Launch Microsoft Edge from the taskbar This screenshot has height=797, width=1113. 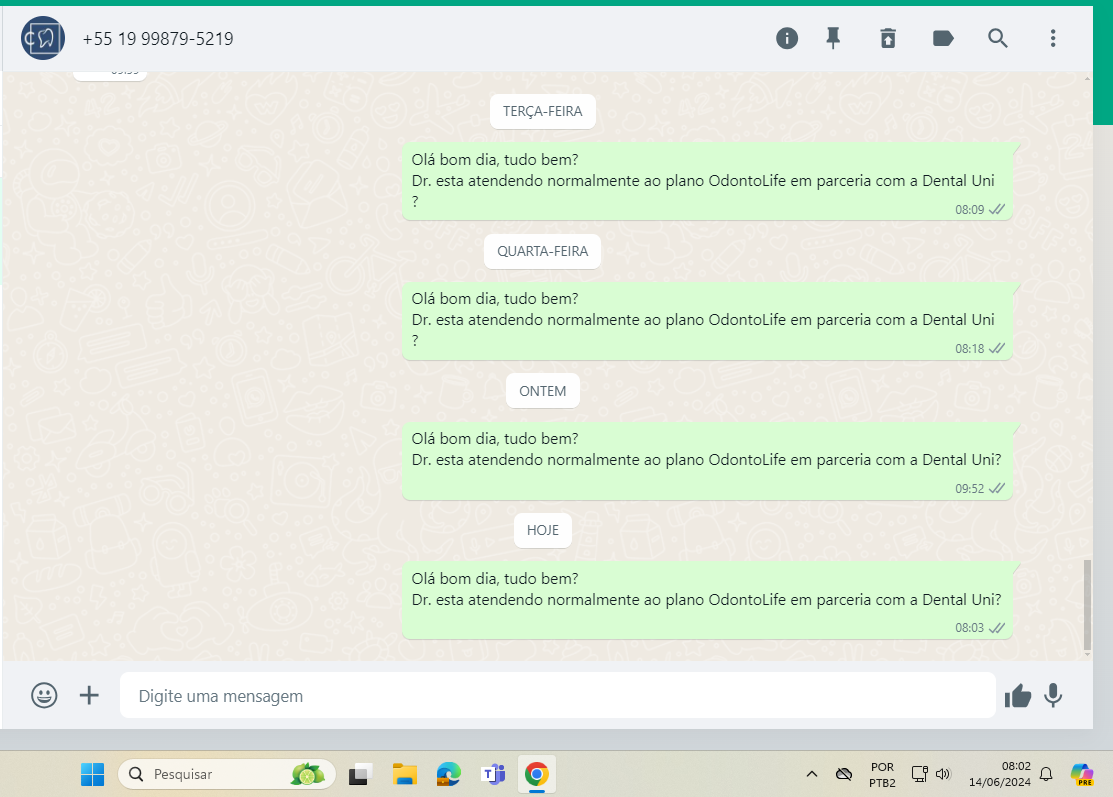449,774
